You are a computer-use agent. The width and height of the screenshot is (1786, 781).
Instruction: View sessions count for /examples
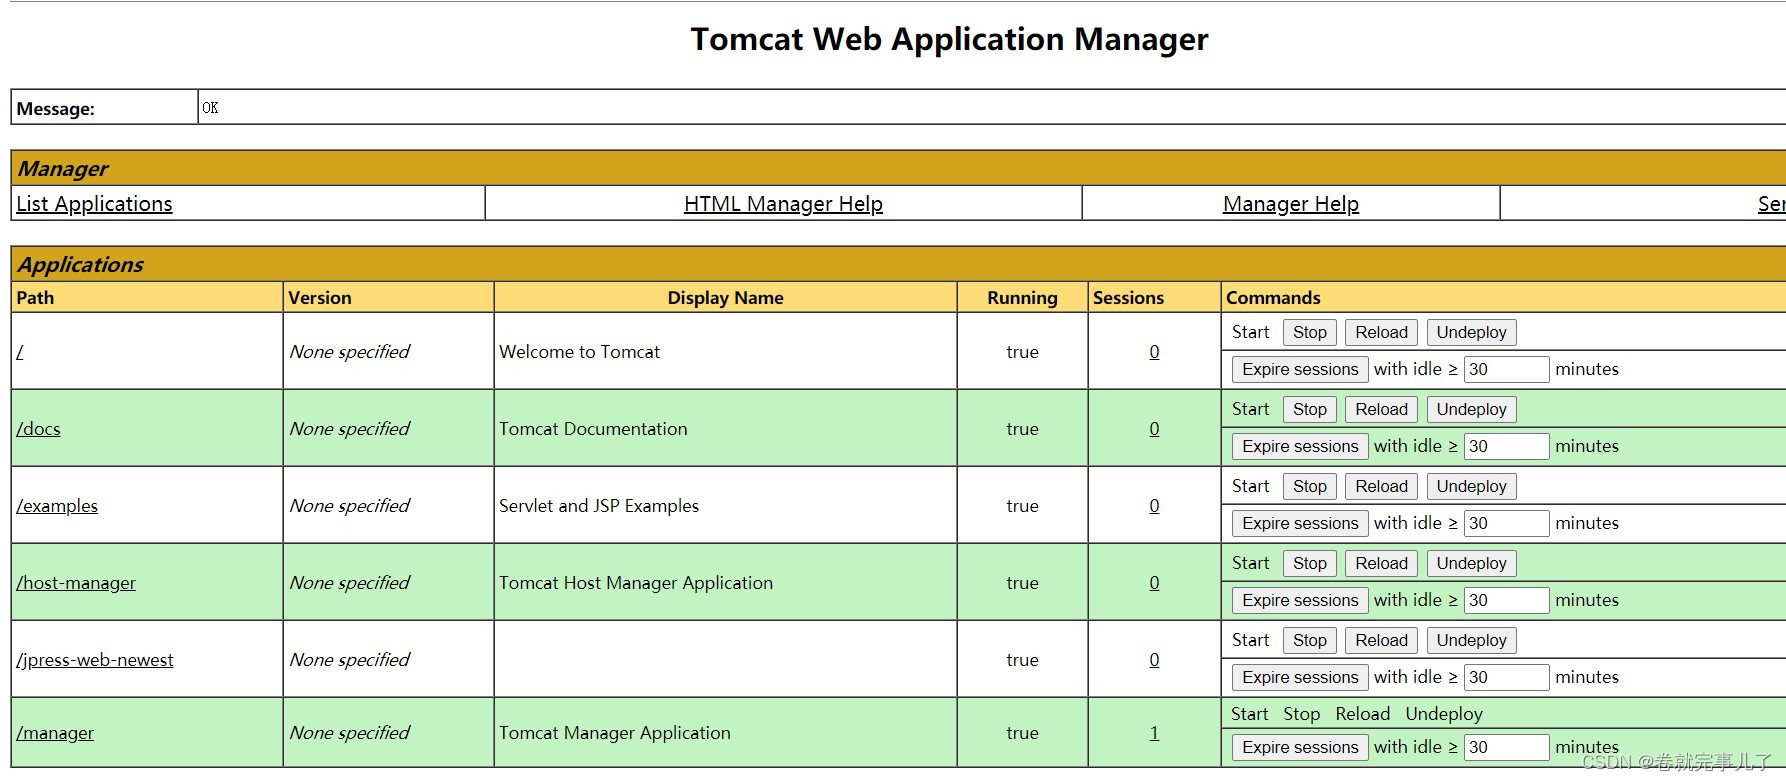point(1154,506)
